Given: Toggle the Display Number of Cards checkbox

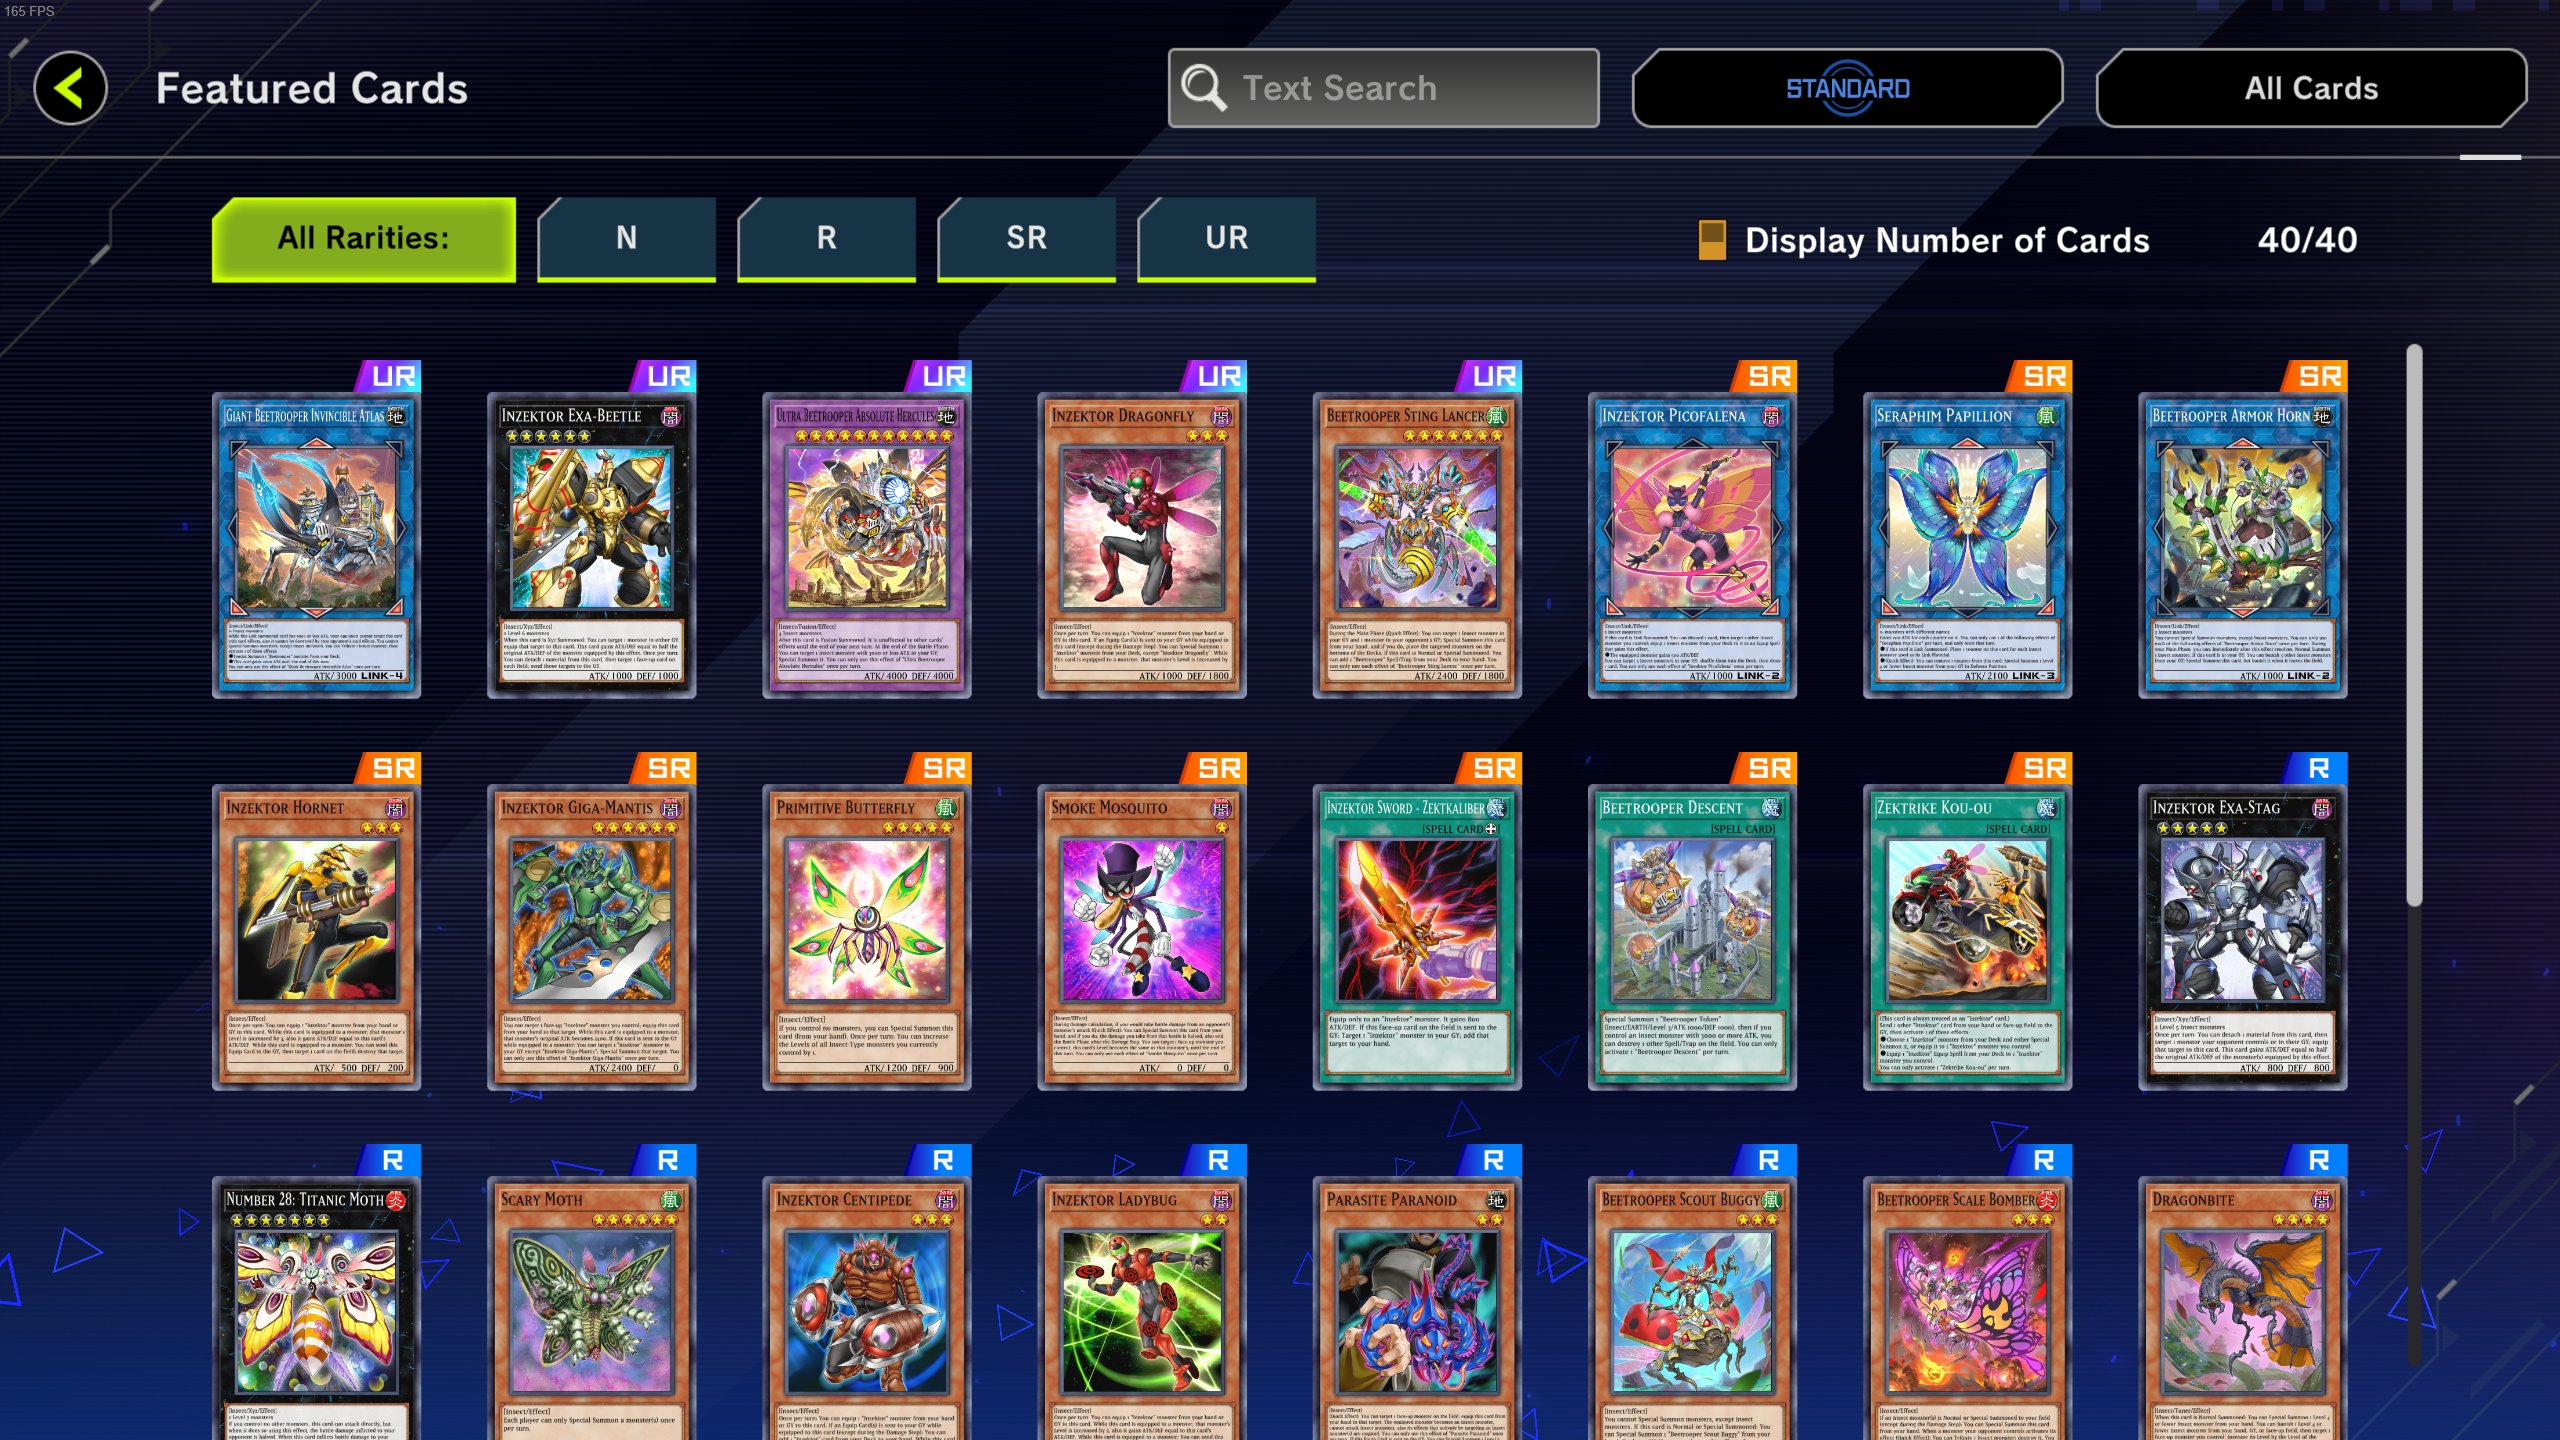Looking at the screenshot, I should [x=1712, y=240].
